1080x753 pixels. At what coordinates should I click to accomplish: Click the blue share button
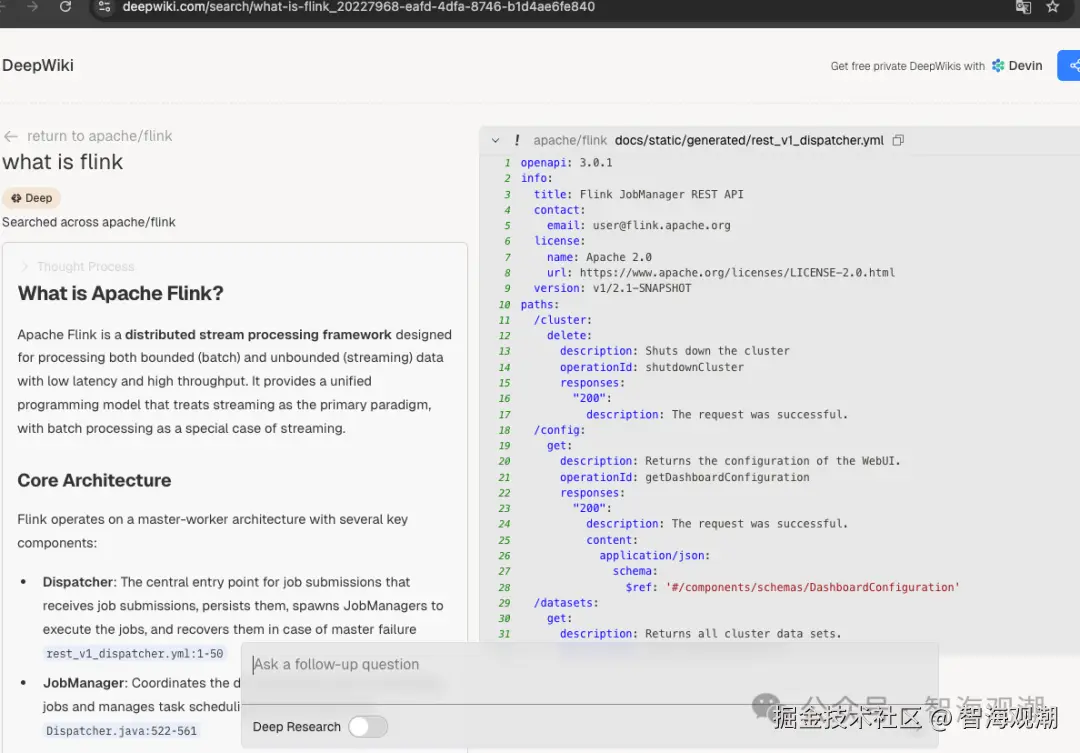tap(1070, 65)
